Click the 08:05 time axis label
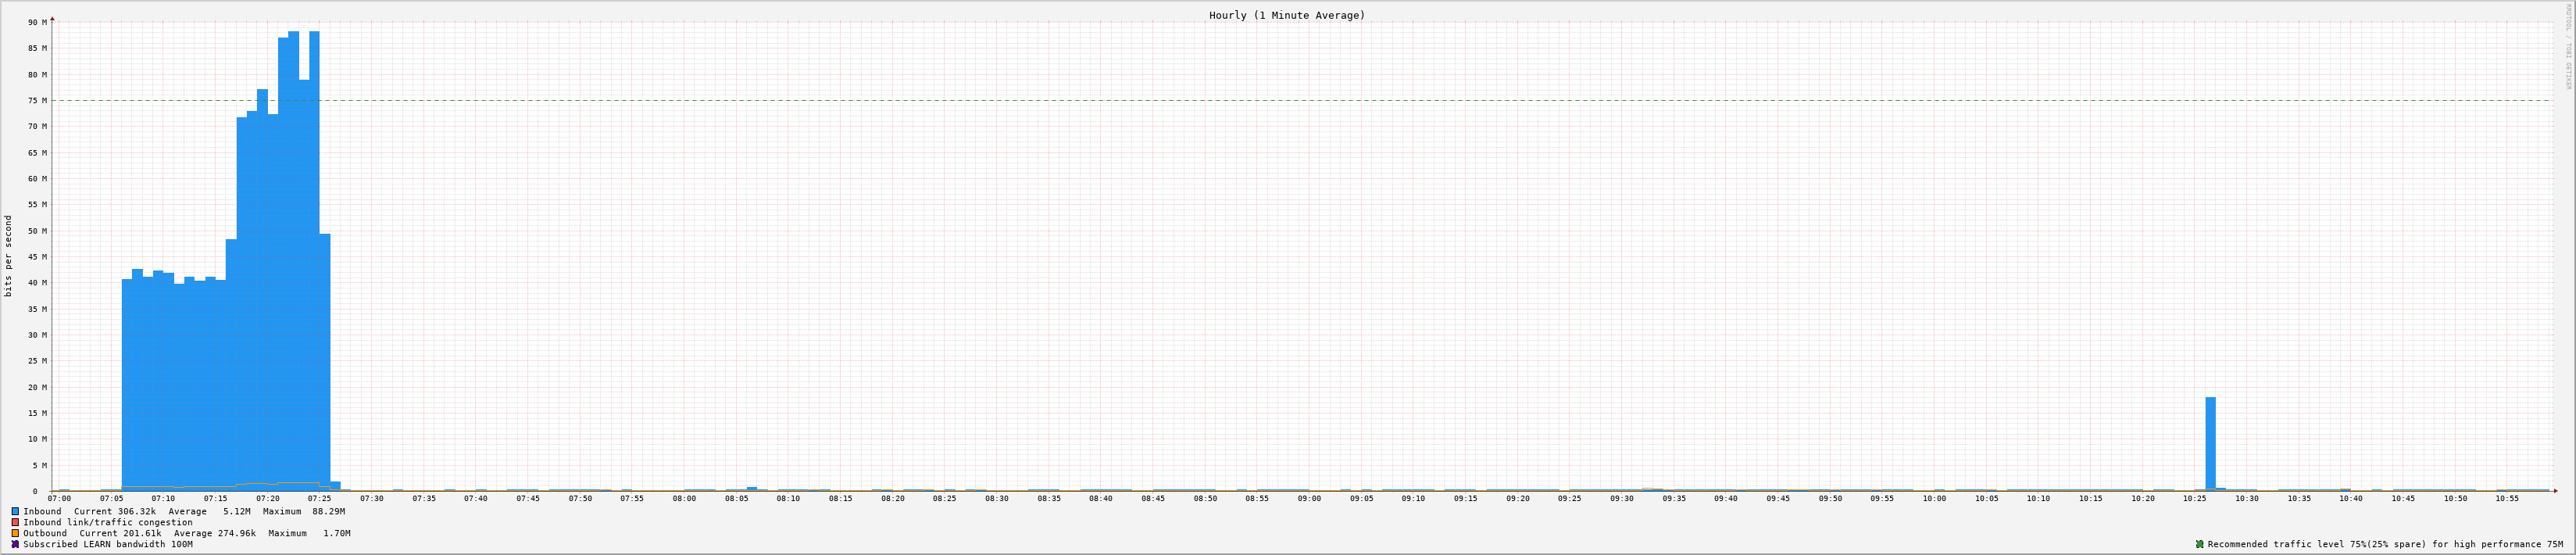 pos(736,498)
